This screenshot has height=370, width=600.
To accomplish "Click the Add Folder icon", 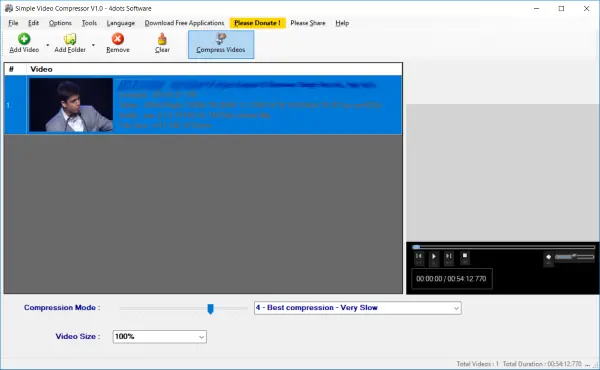I will pos(70,39).
